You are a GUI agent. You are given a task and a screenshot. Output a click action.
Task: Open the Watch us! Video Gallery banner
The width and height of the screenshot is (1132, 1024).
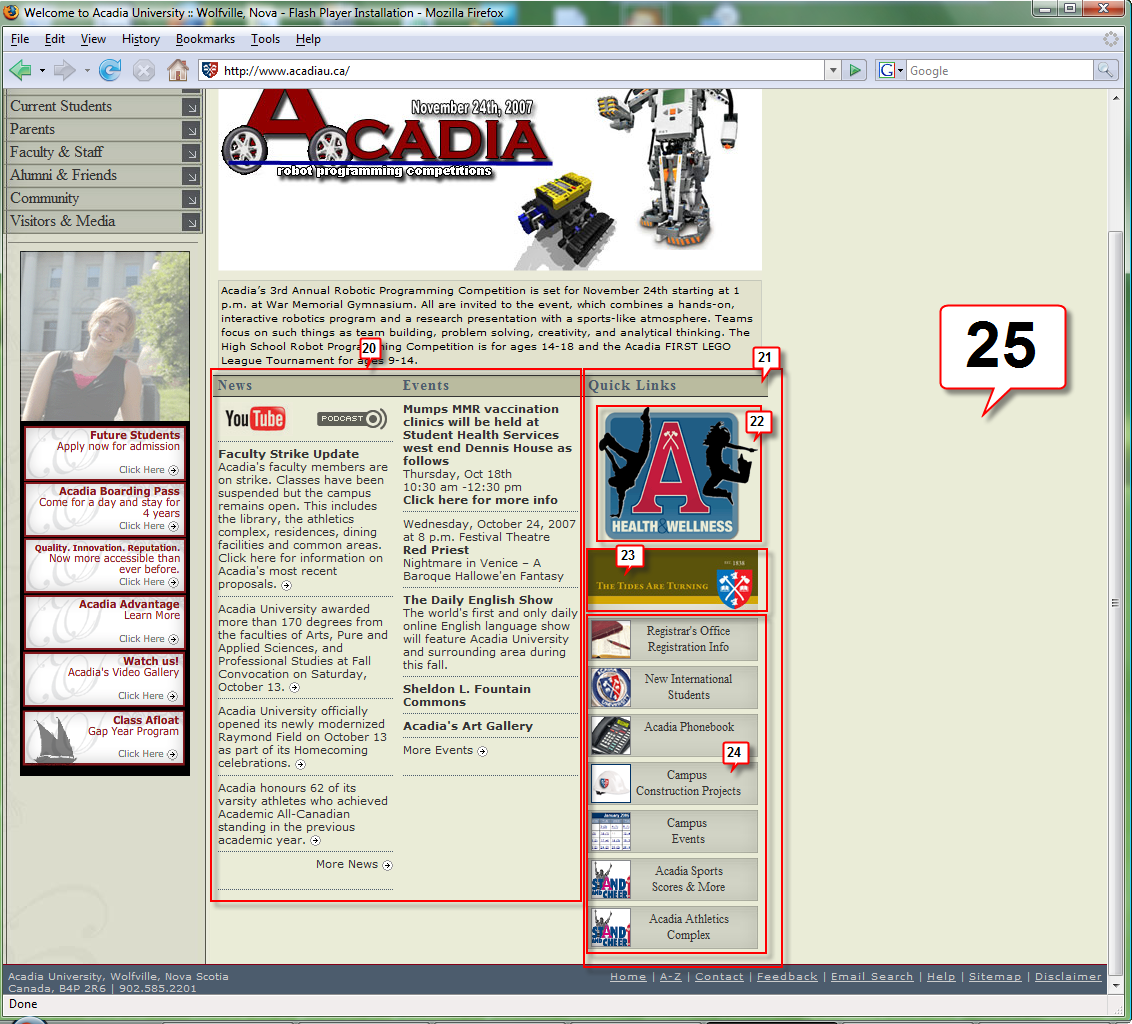pos(105,679)
